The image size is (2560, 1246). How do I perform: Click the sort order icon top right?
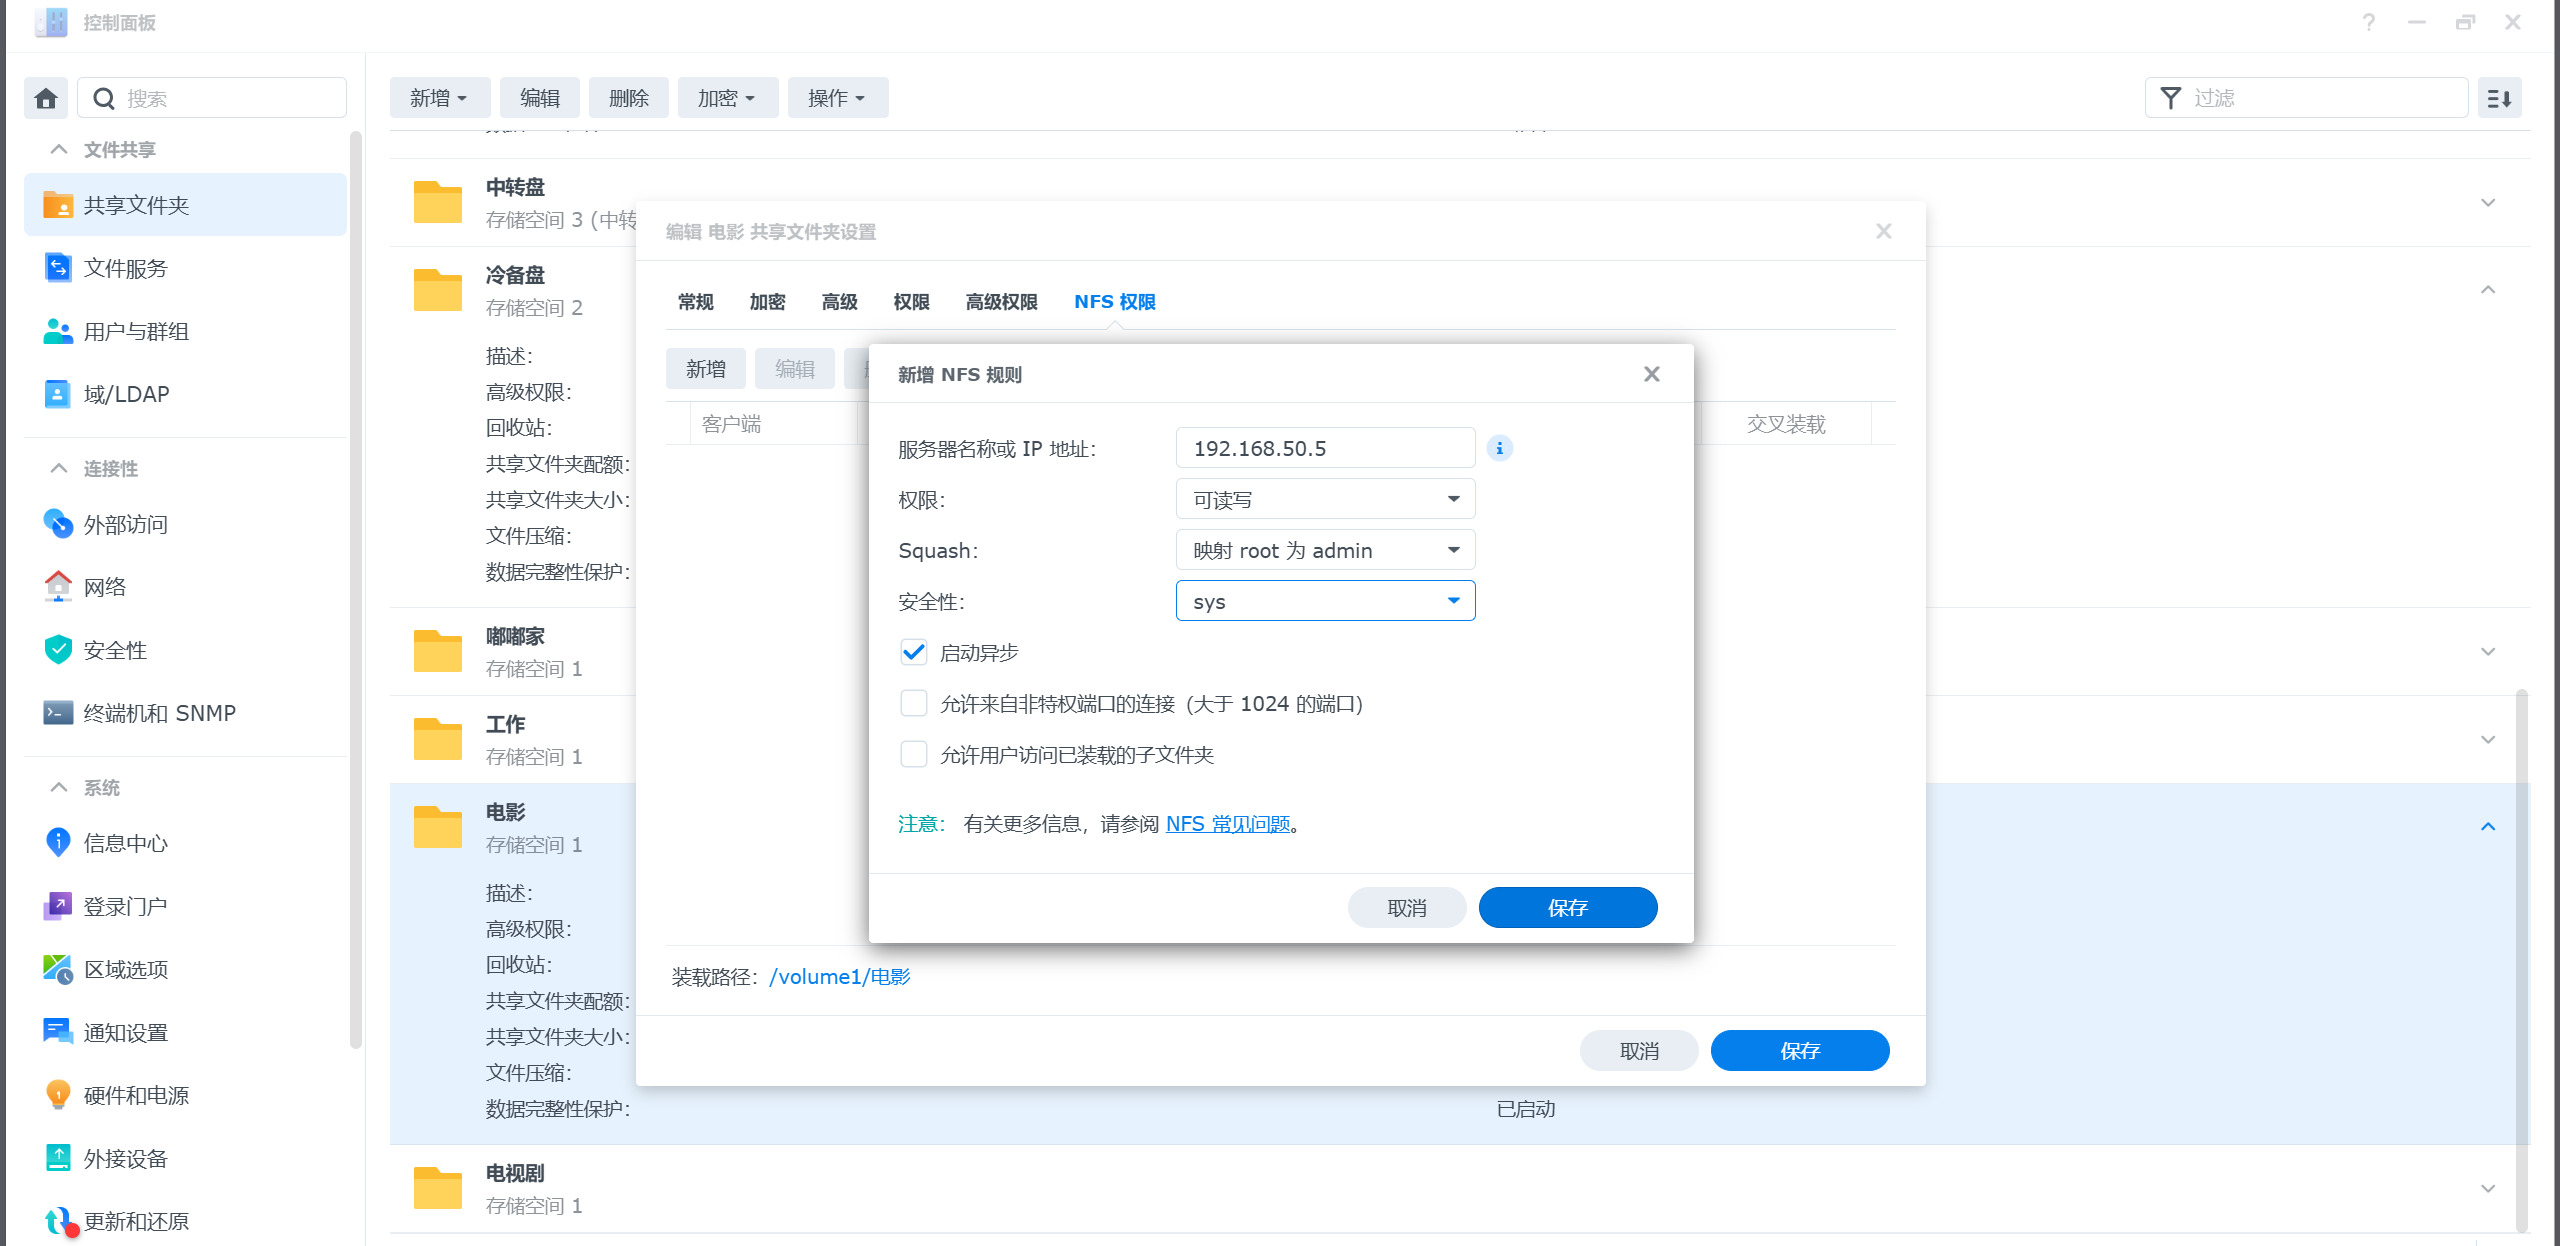click(2499, 98)
